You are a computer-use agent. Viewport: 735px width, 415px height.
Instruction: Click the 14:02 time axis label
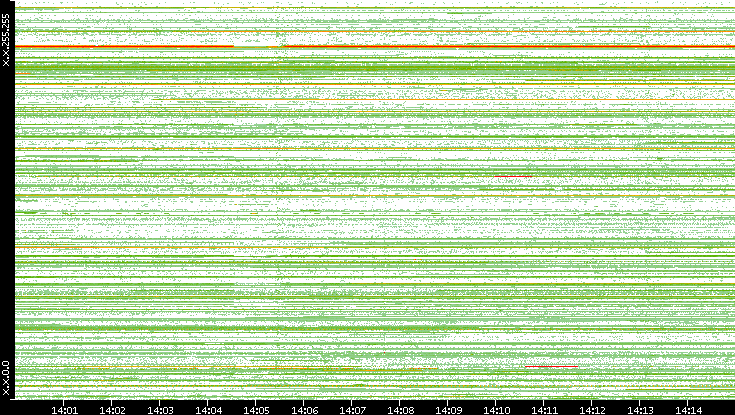point(112,410)
